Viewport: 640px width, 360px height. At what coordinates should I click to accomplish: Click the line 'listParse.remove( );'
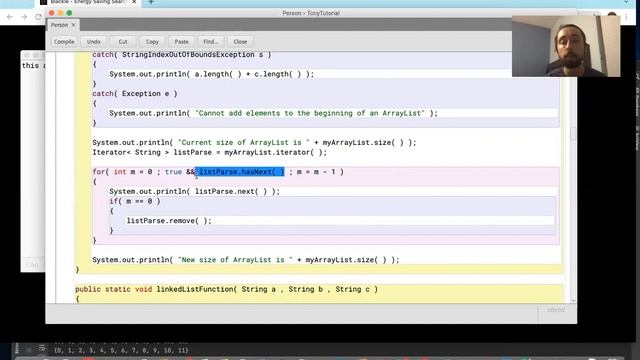tap(169, 221)
